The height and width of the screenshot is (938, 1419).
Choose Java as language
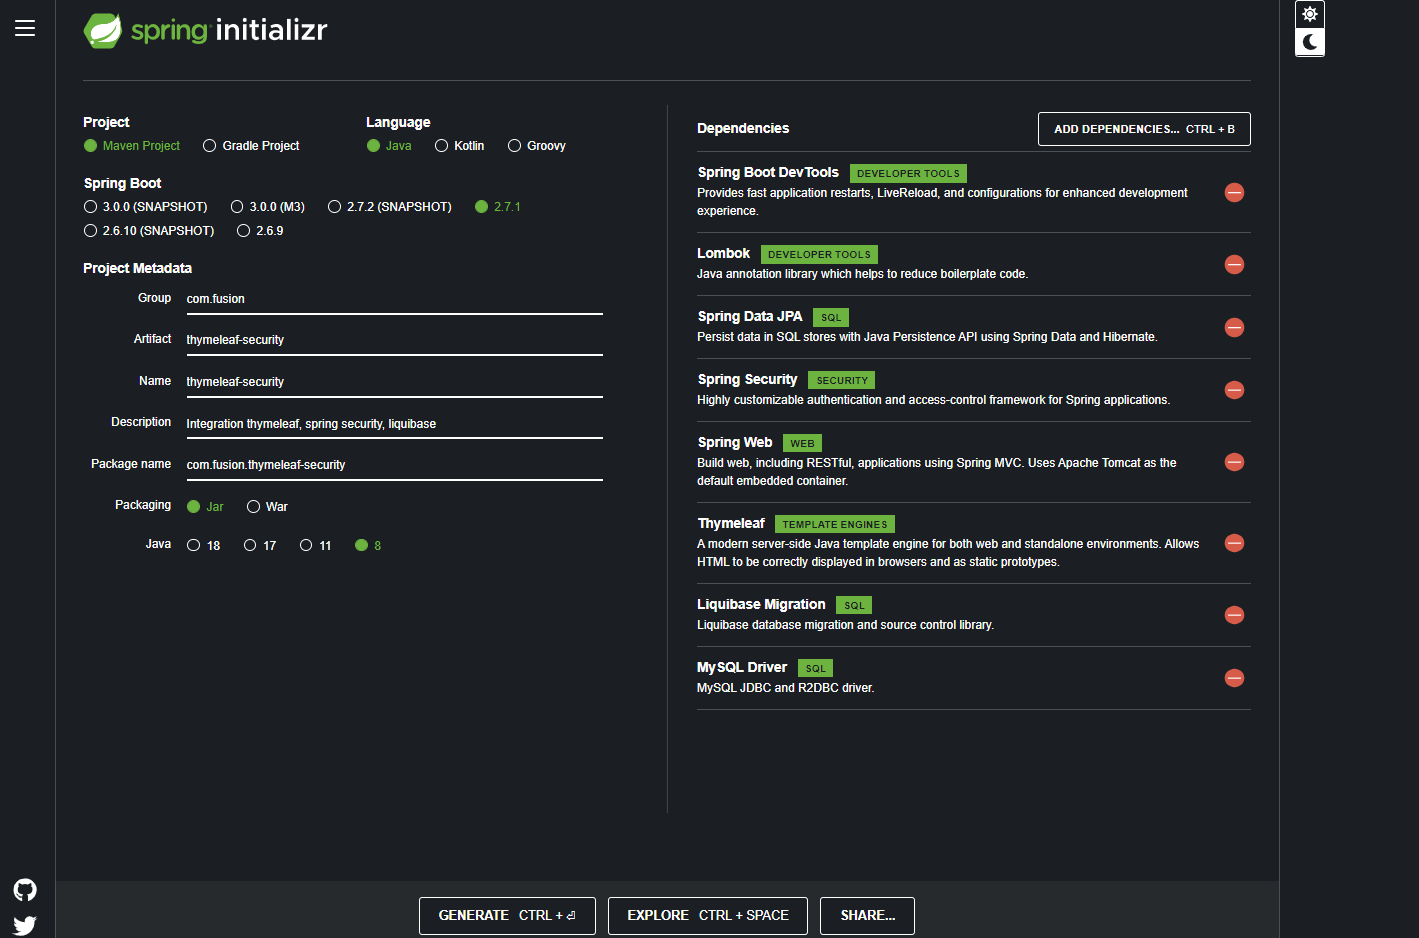pyautogui.click(x=389, y=146)
